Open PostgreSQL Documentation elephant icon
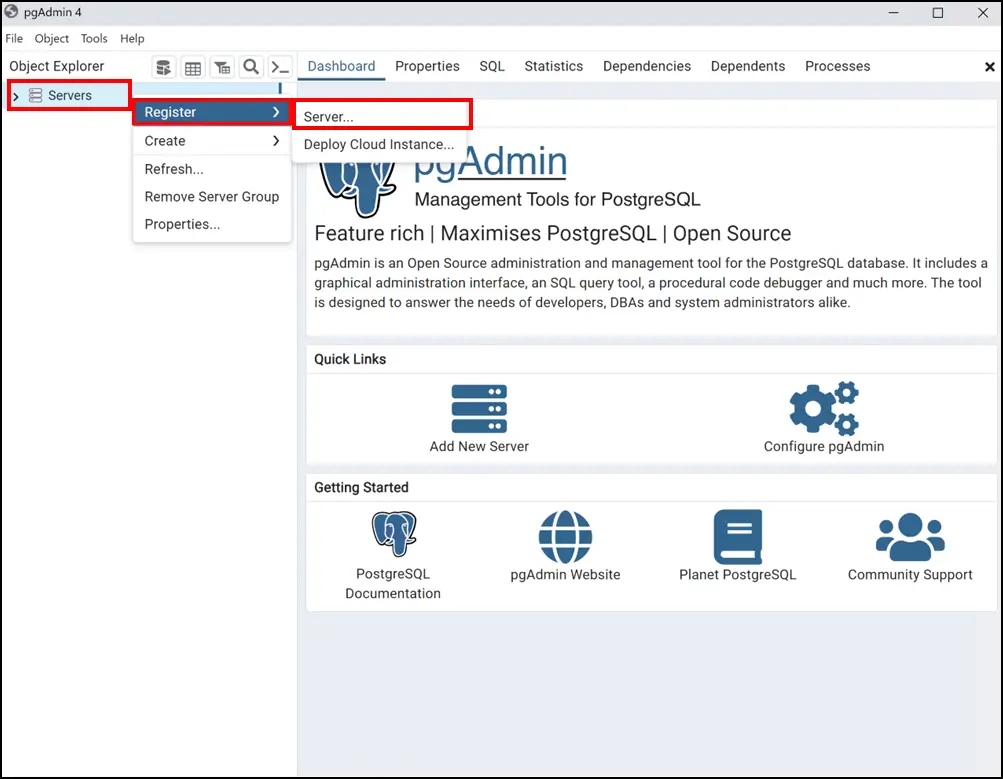Image resolution: width=1003 pixels, height=779 pixels. click(x=393, y=533)
